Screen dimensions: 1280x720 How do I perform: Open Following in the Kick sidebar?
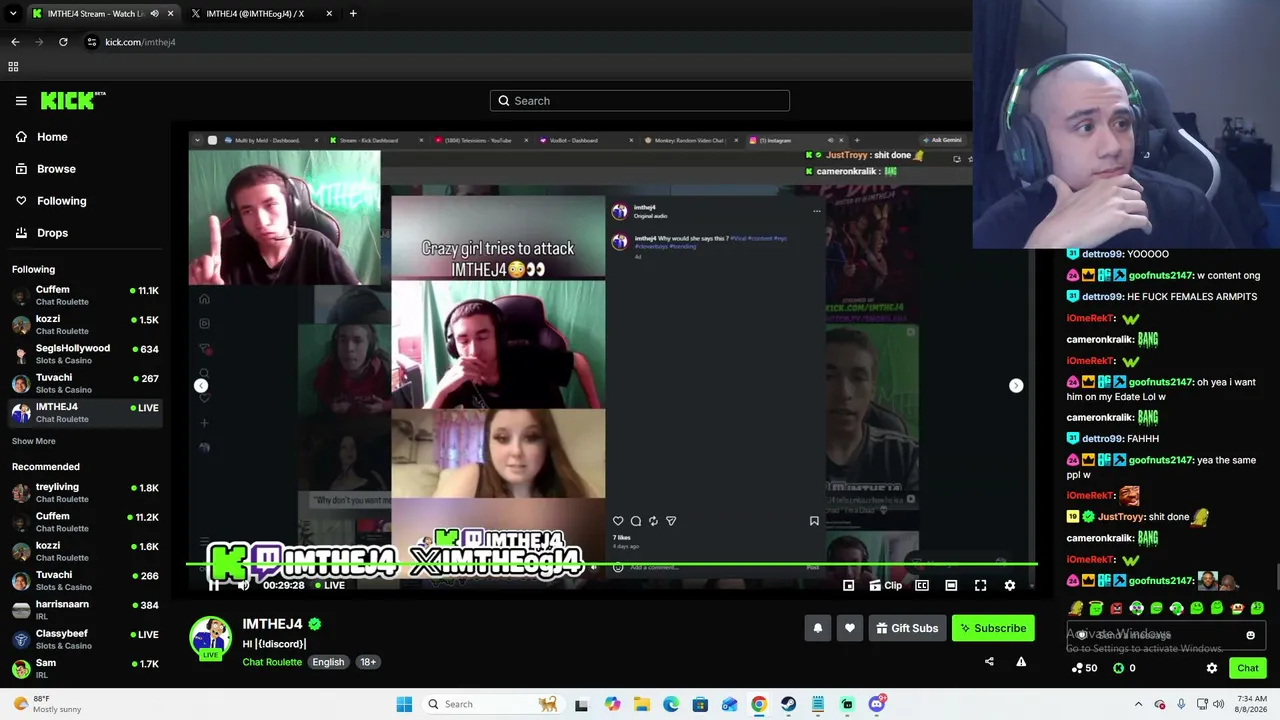85,201
